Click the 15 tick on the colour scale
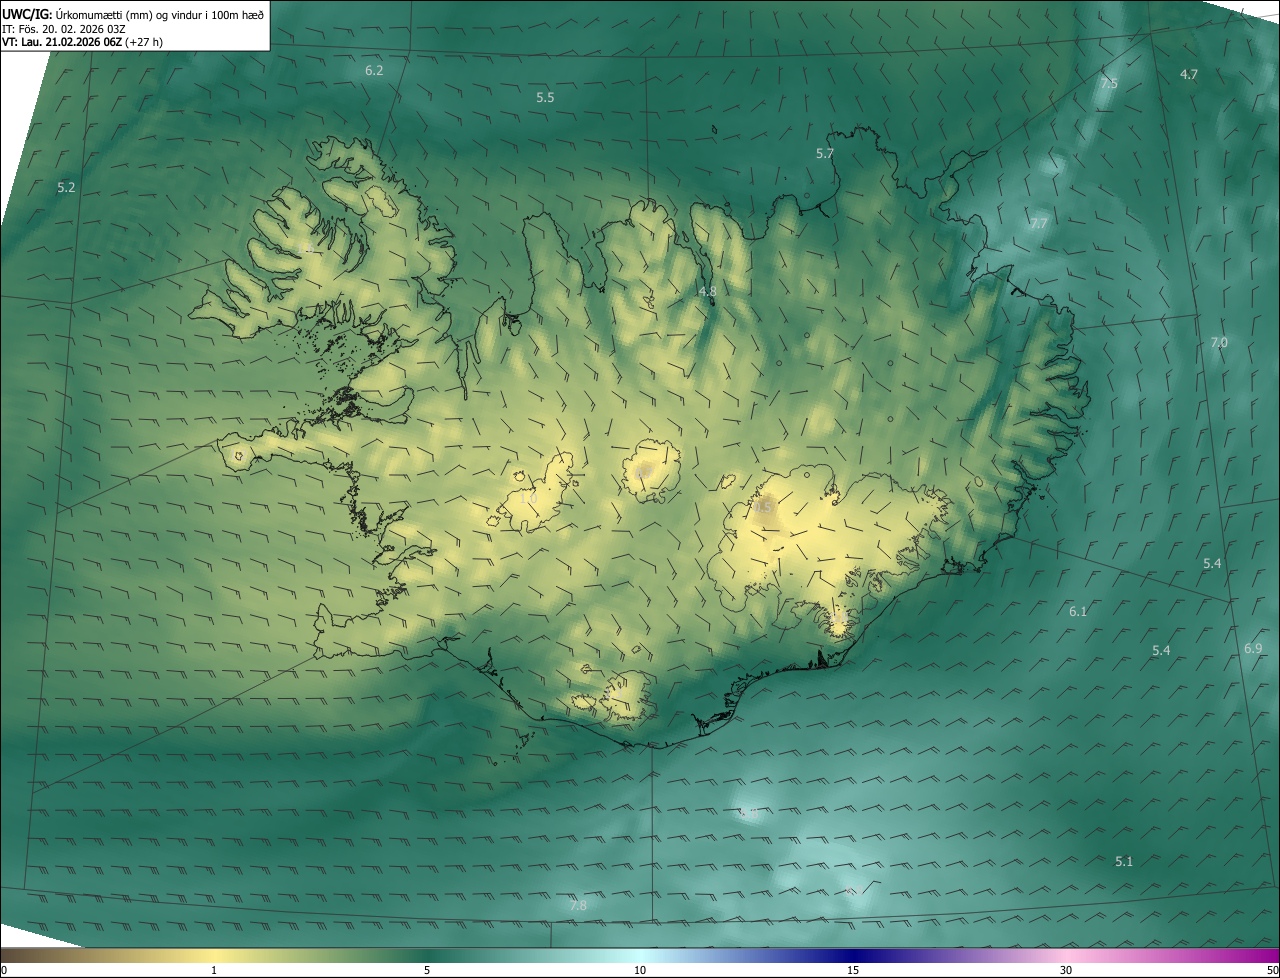This screenshot has width=1280, height=978. (x=853, y=971)
